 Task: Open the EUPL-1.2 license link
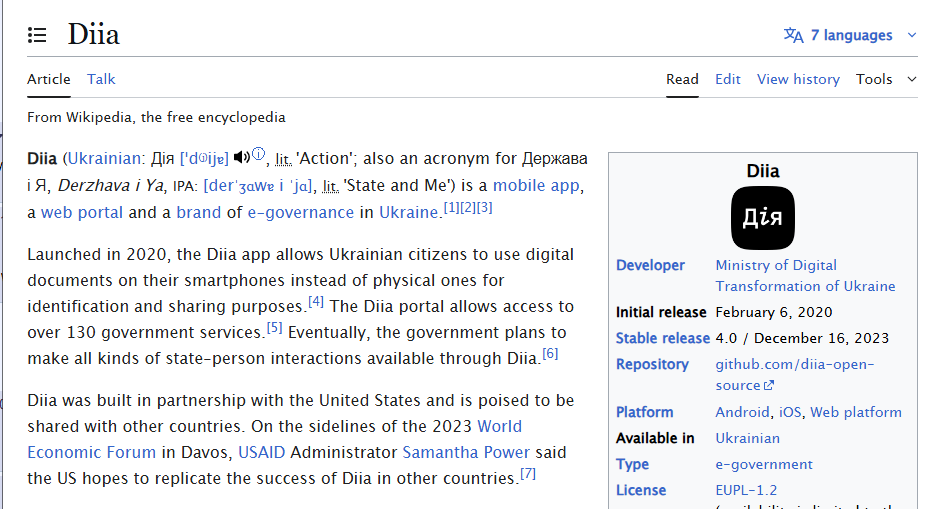746,491
